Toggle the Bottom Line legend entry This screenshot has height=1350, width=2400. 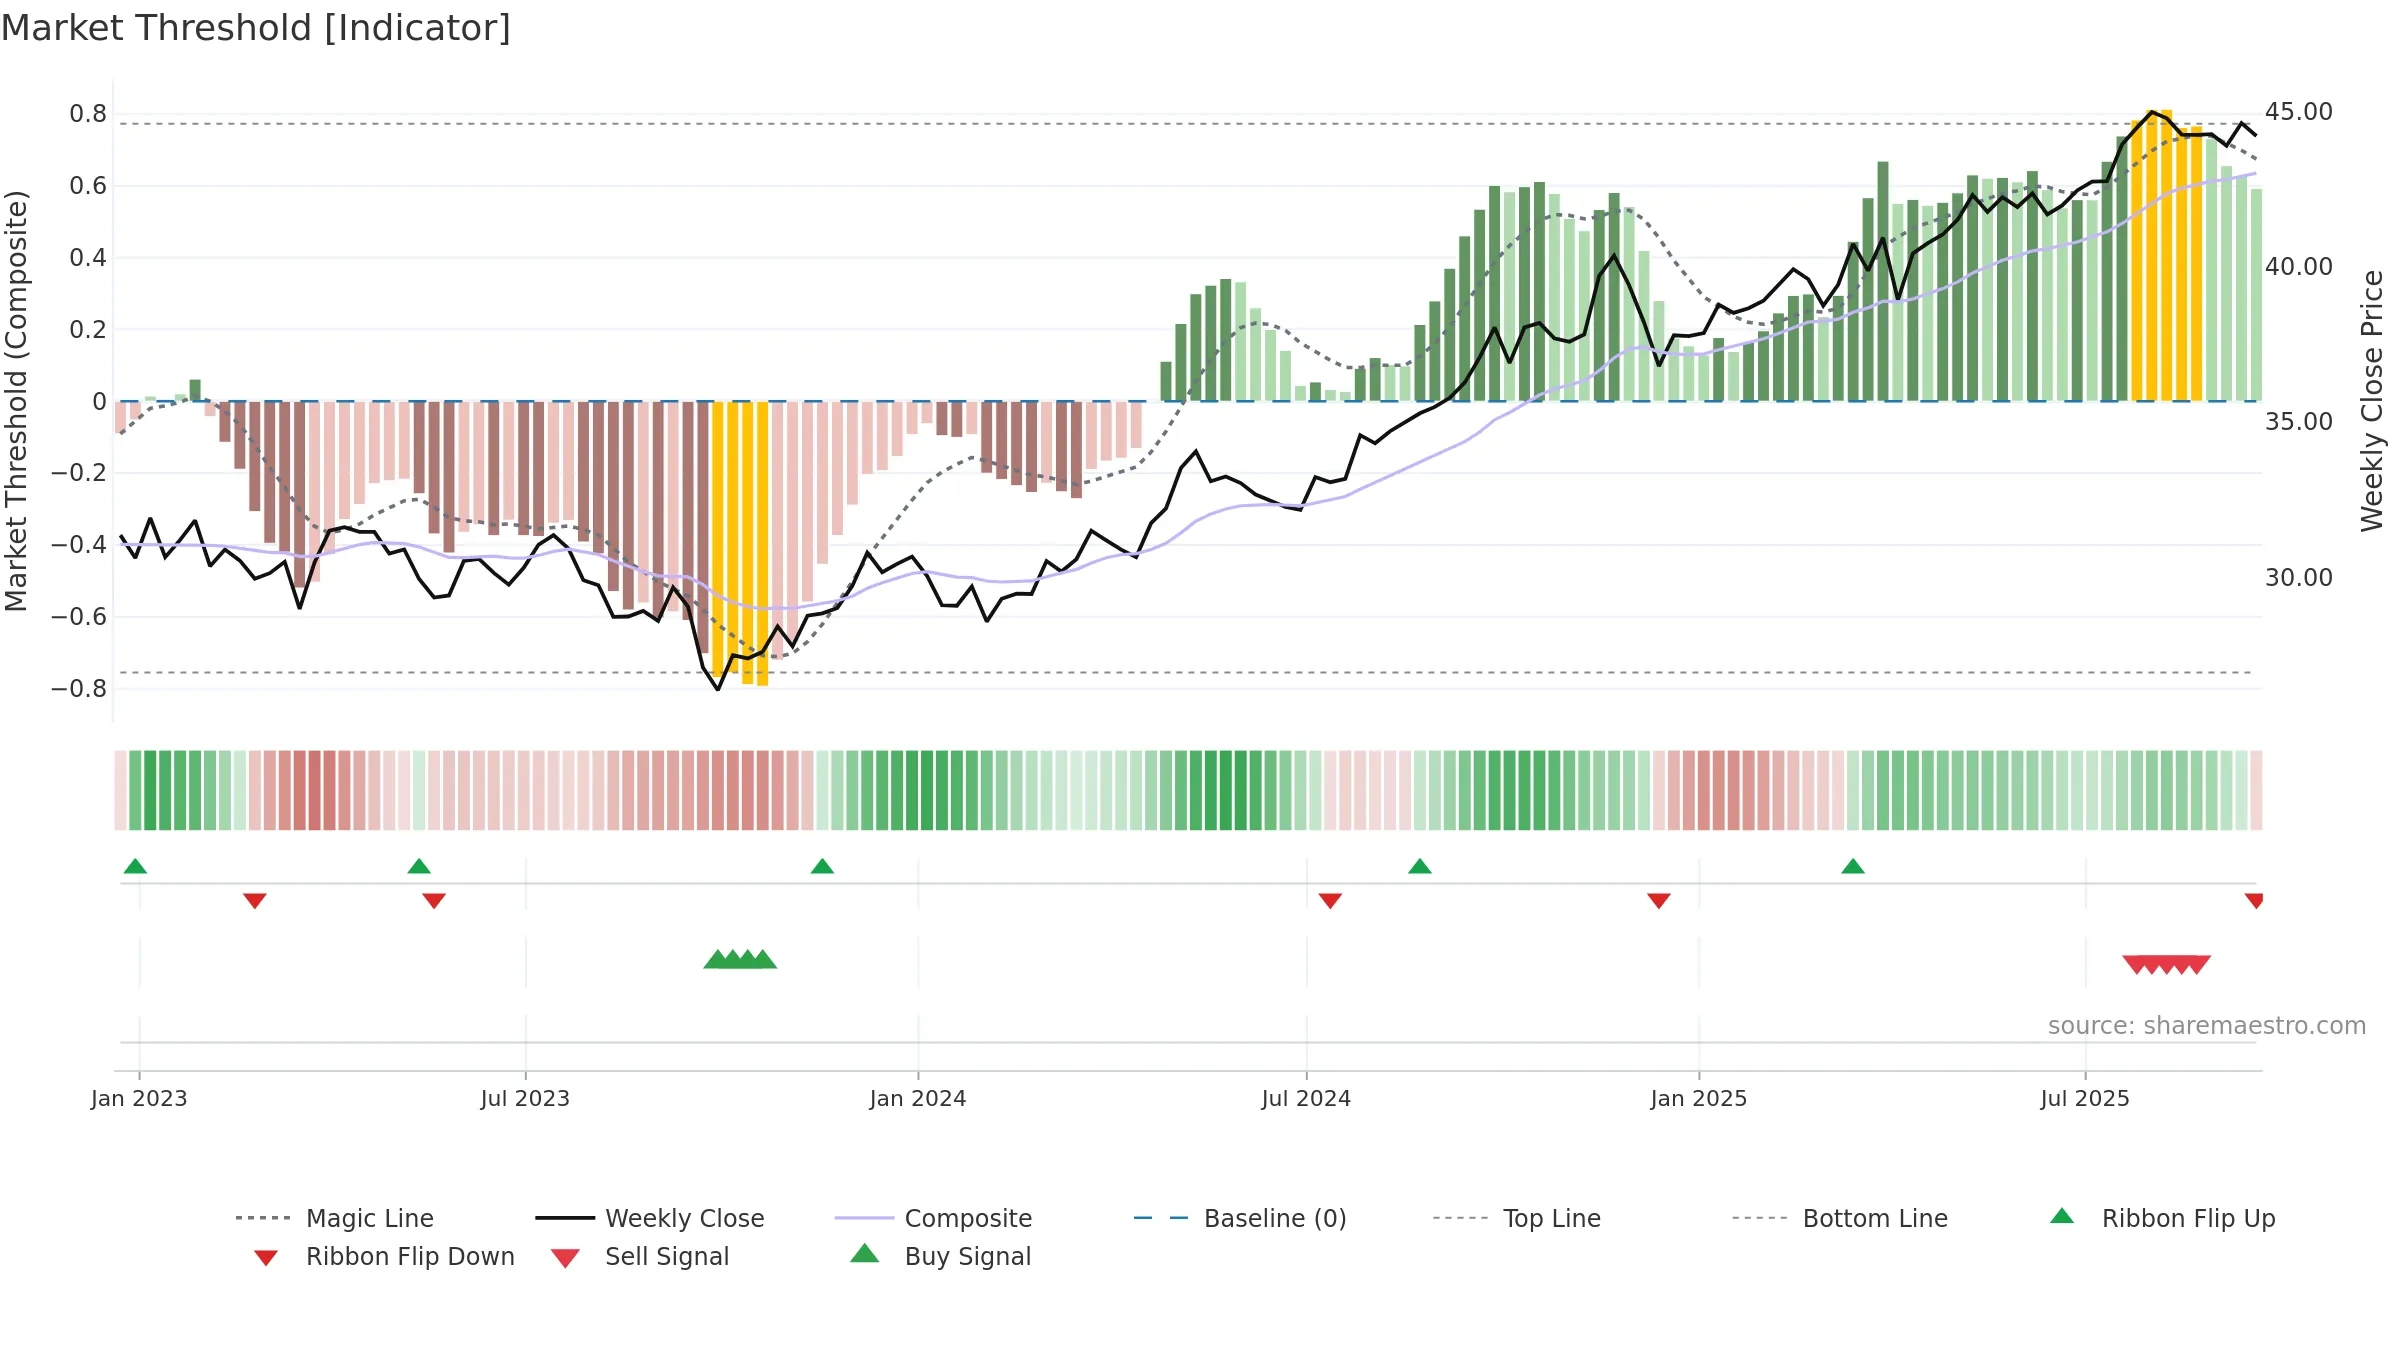1840,1218
